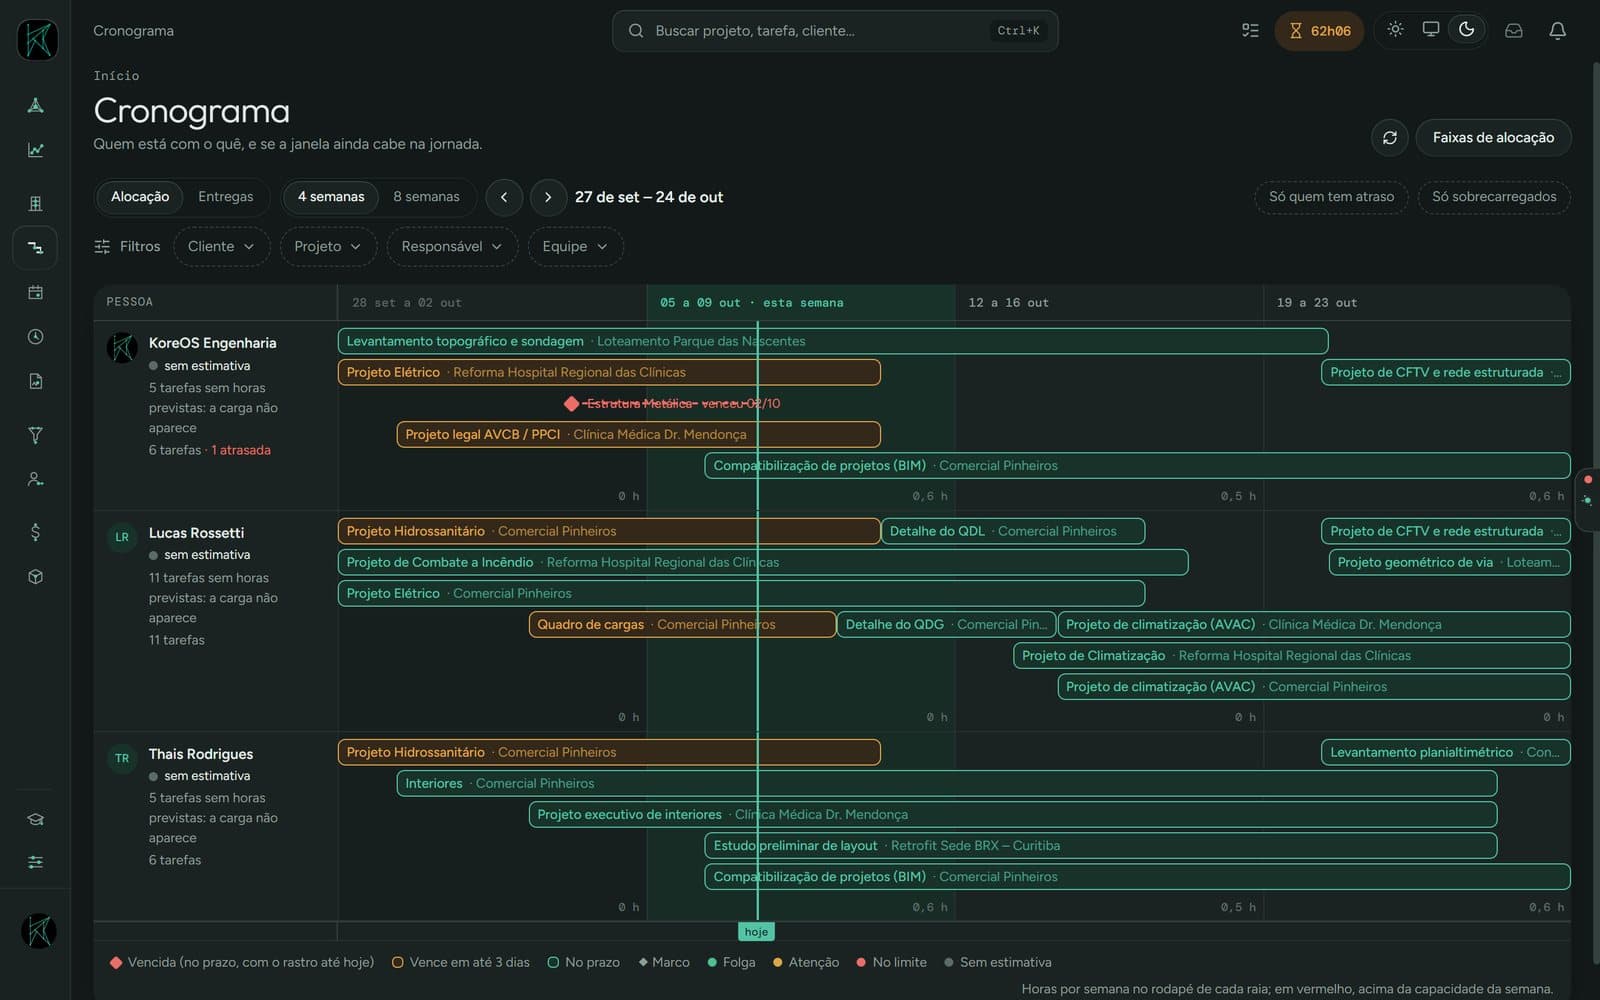1600x1000 pixels.
Task: Focus the 'Buscar projeto, tarefa, cliente' search field
Action: (835, 31)
